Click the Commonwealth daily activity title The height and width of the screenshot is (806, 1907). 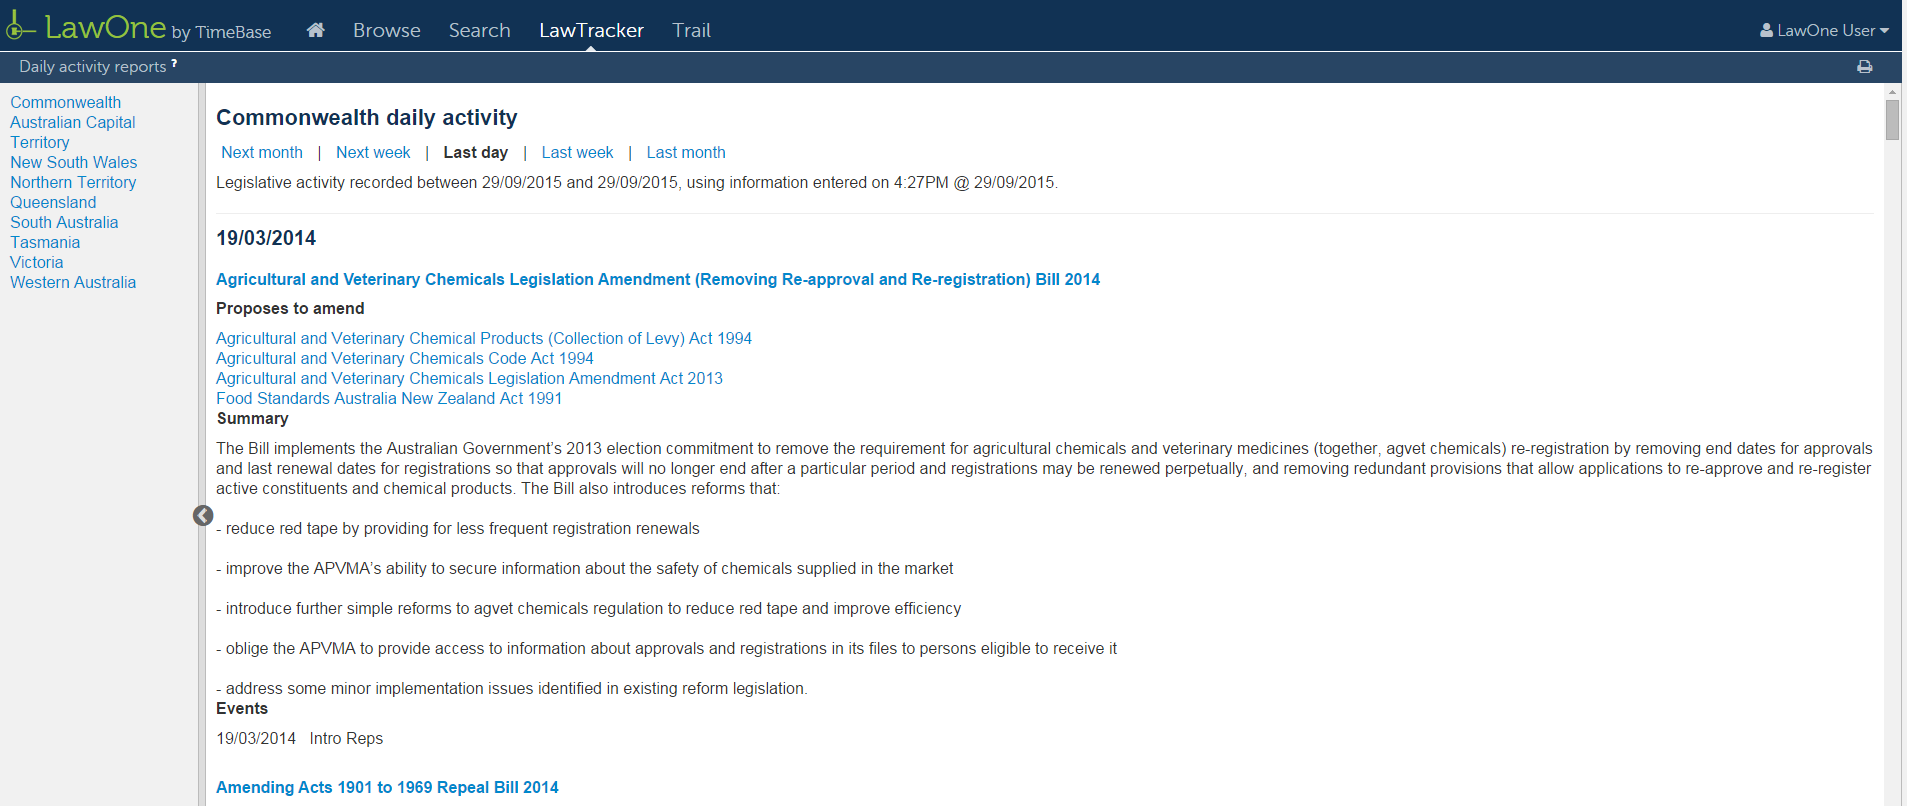pyautogui.click(x=367, y=117)
